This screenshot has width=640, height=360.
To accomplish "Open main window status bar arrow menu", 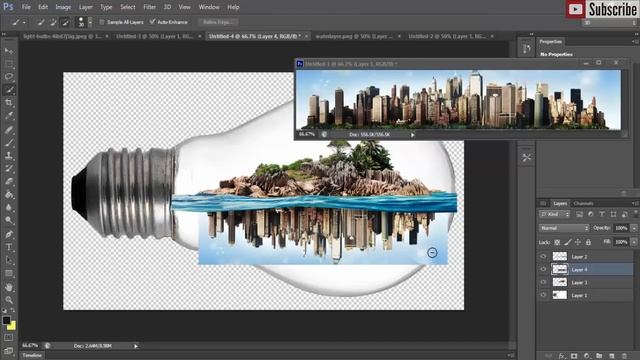I will (x=136, y=346).
